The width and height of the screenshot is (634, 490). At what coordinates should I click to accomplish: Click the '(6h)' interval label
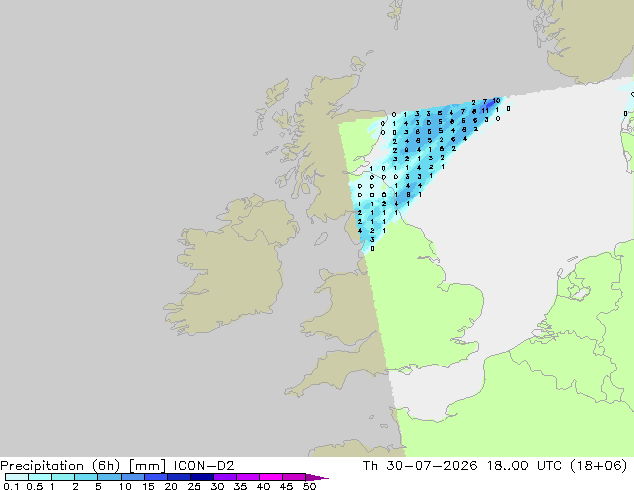pos(106,466)
